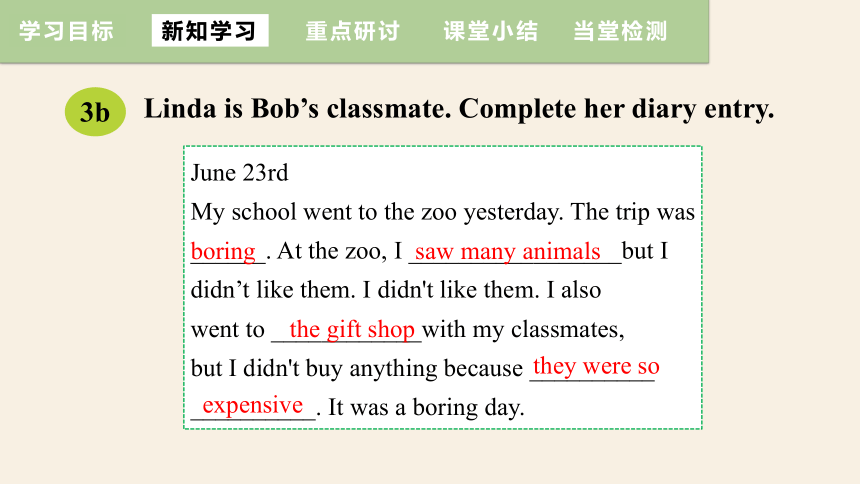Click the words 'went to' before the blank
Image resolution: width=860 pixels, height=484 pixels.
point(228,330)
